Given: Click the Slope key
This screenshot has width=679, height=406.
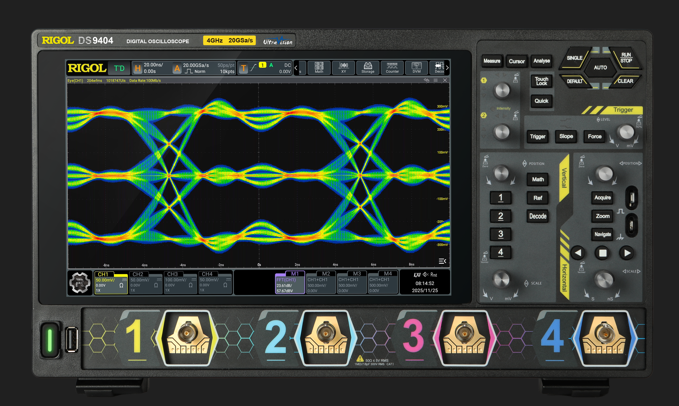Looking at the screenshot, I should pos(566,136).
